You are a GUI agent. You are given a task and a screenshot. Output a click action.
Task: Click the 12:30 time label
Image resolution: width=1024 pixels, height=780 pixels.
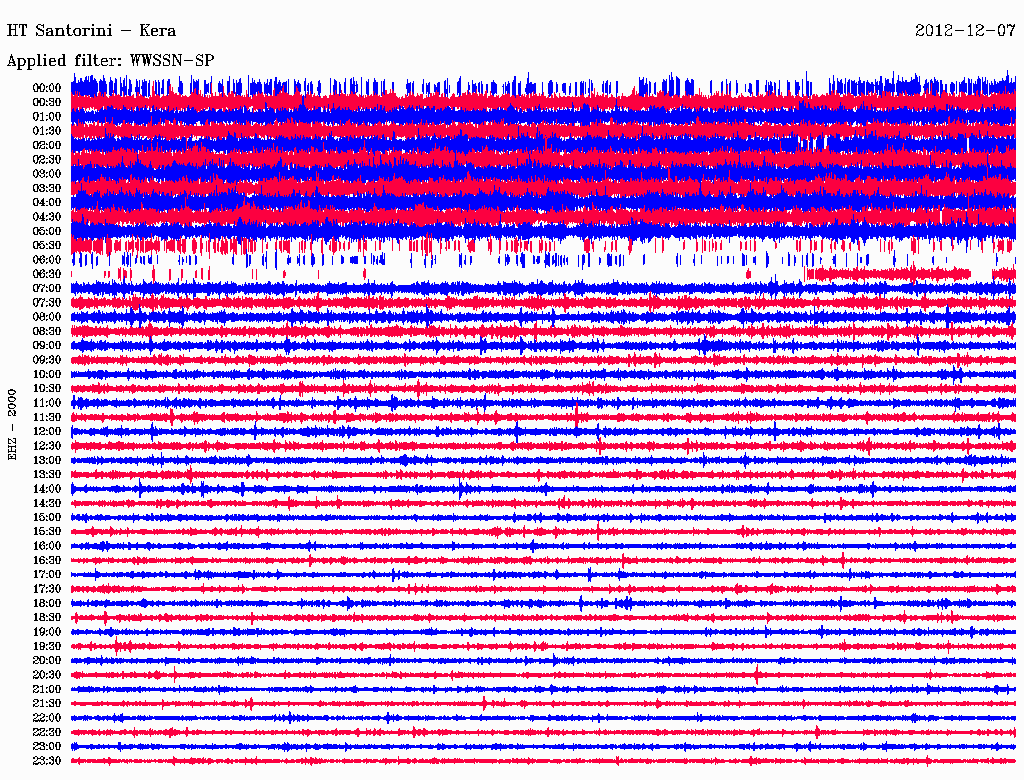click(x=47, y=446)
